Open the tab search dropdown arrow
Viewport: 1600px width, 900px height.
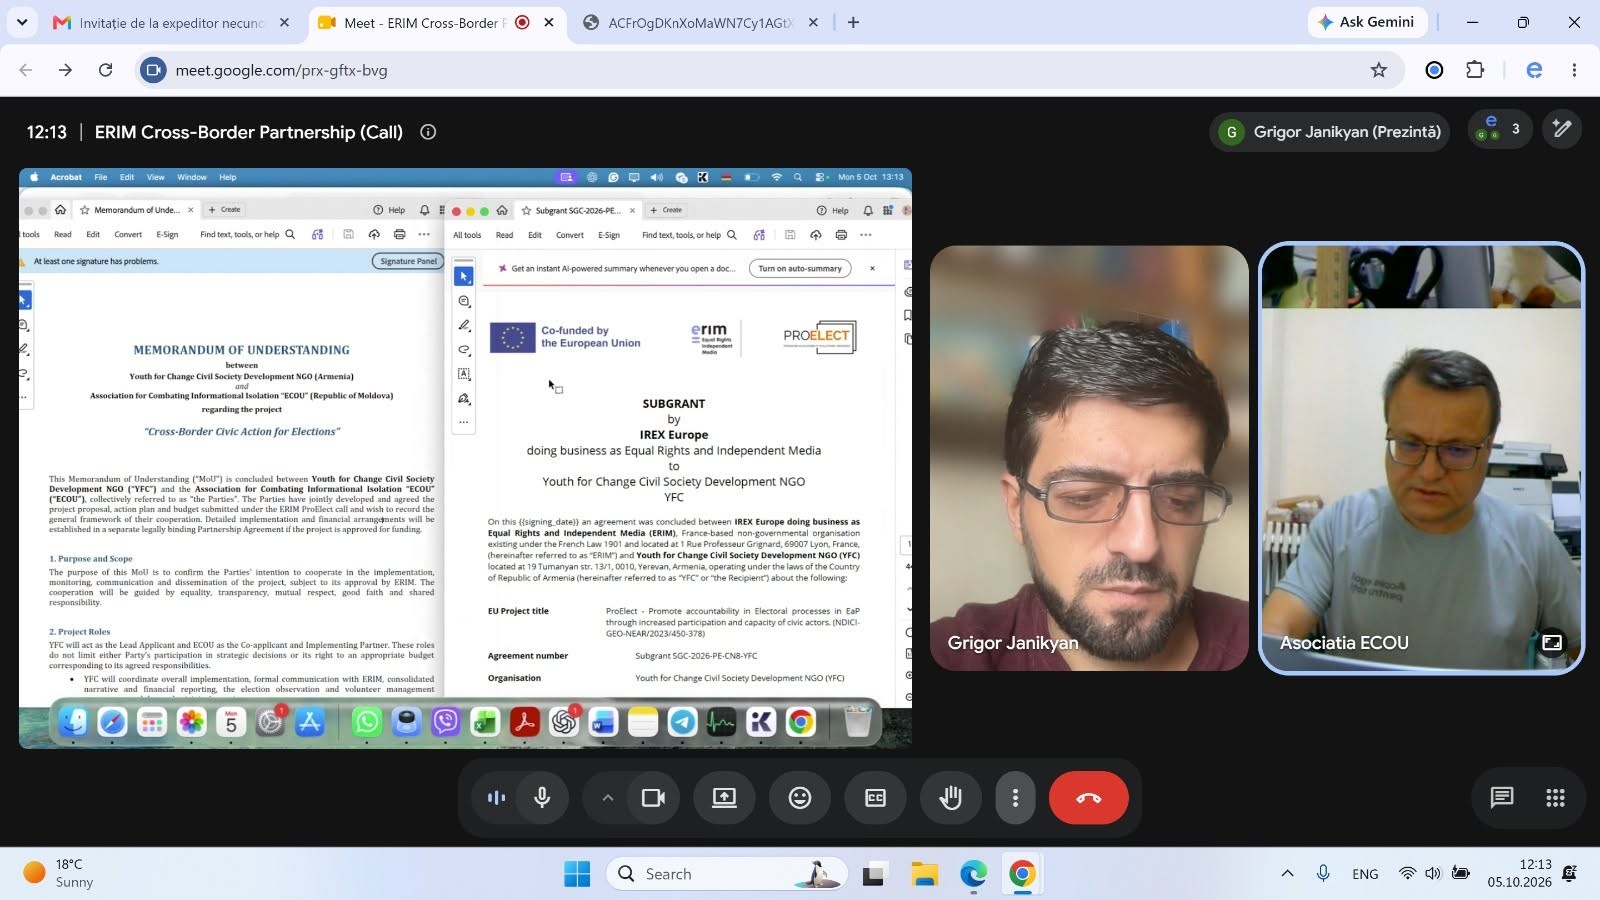[x=22, y=22]
